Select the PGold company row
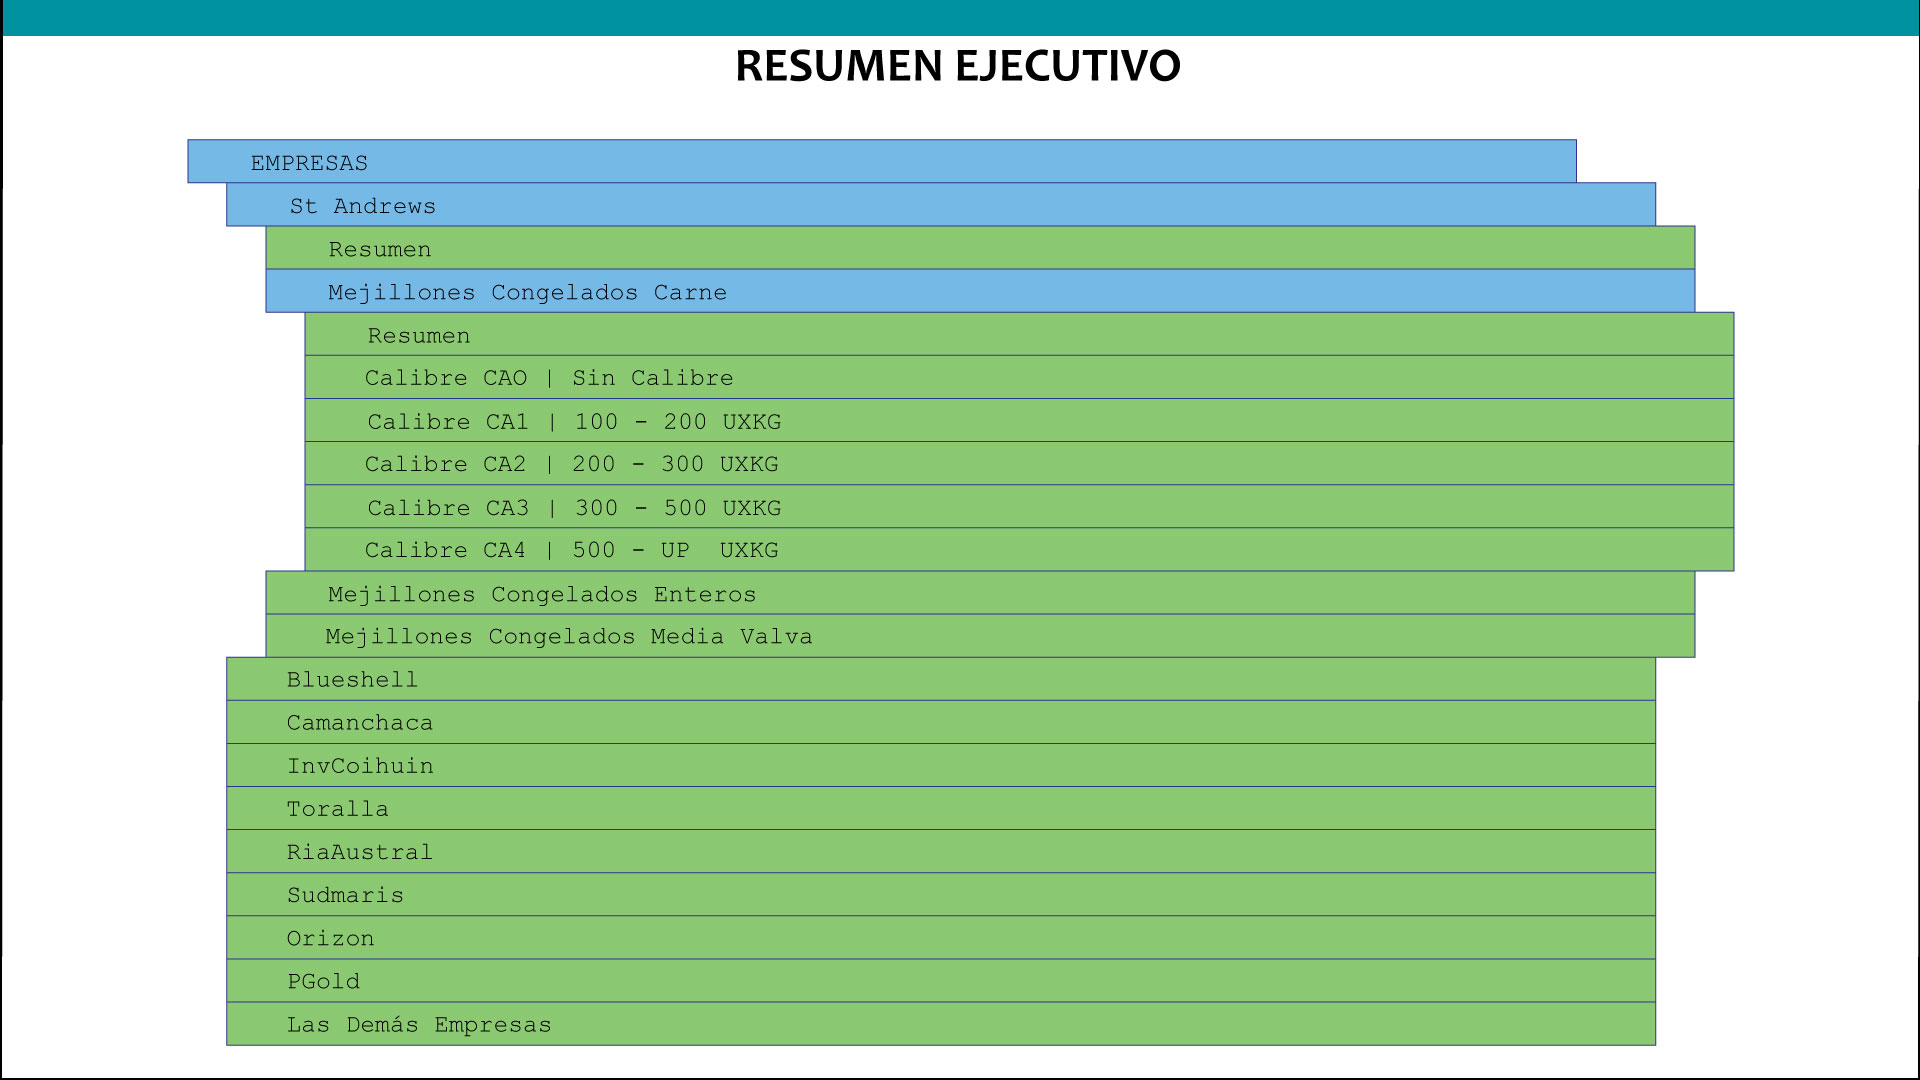This screenshot has width=1920, height=1080. pyautogui.click(x=323, y=981)
